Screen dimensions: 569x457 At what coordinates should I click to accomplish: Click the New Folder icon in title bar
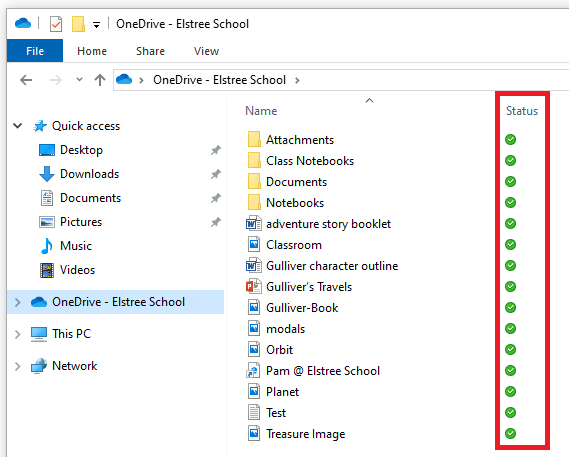[78, 24]
